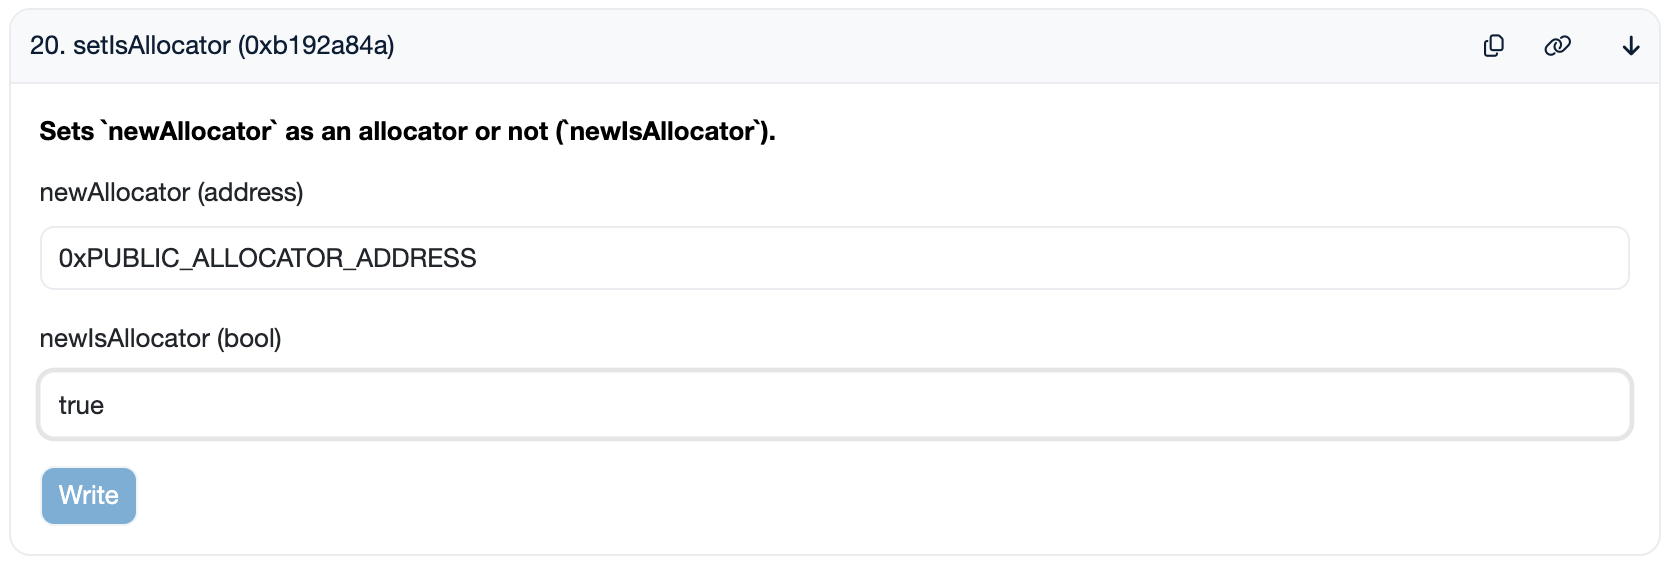1670x566 pixels.
Task: Click the empty header bar area before the icons
Action: pyautogui.click(x=900, y=46)
